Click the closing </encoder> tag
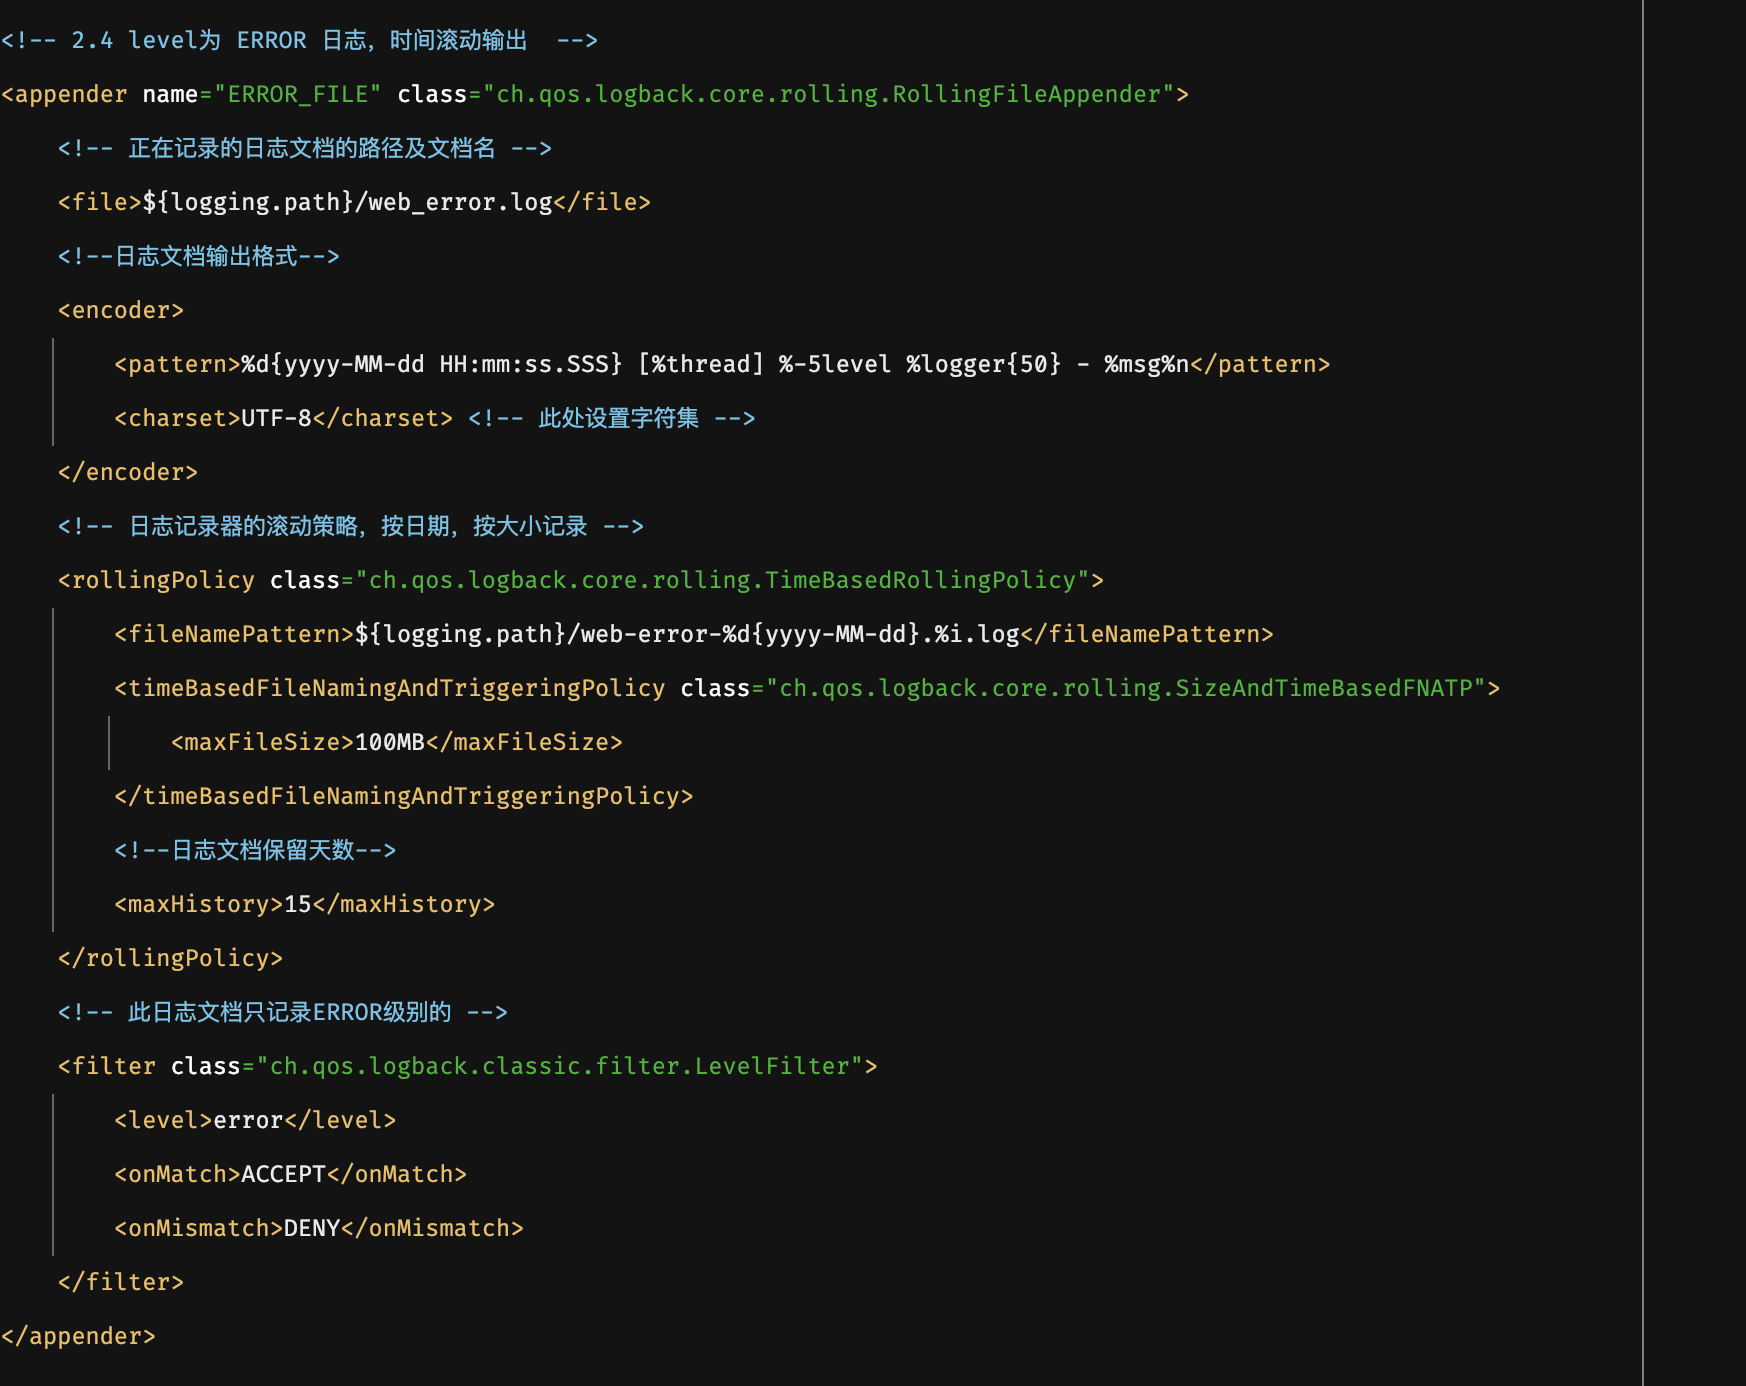 pos(128,472)
